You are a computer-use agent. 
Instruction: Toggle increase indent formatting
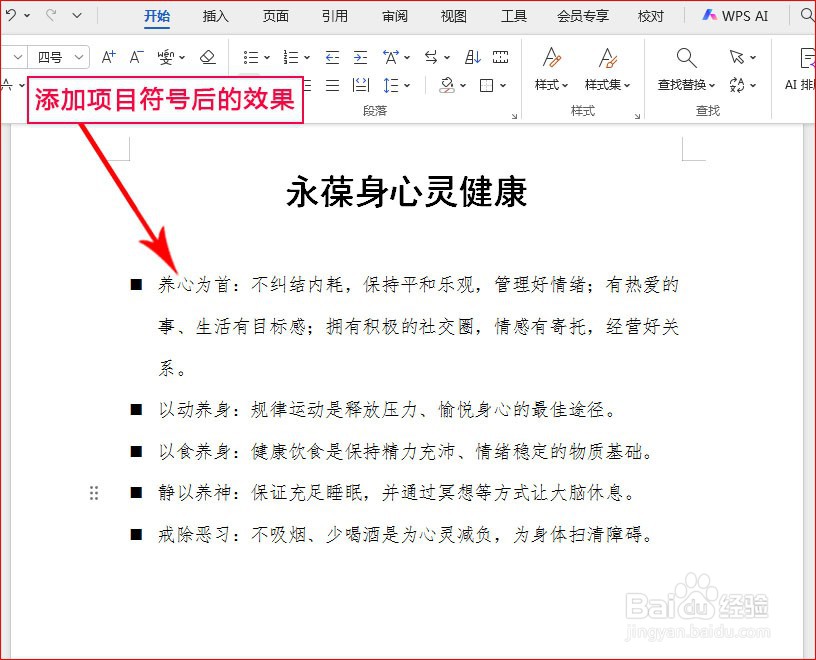pos(362,57)
